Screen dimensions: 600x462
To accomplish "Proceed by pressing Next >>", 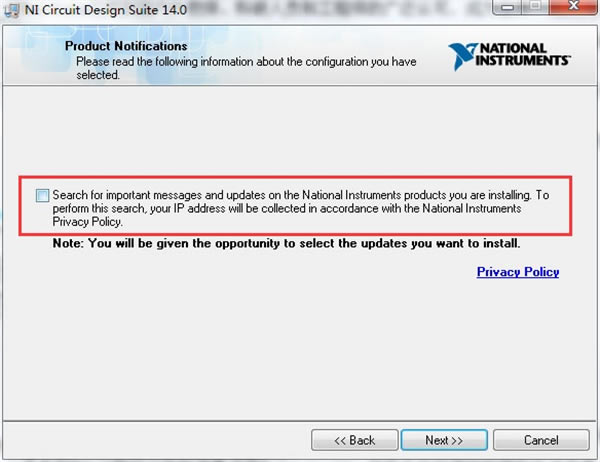I will click(x=443, y=440).
